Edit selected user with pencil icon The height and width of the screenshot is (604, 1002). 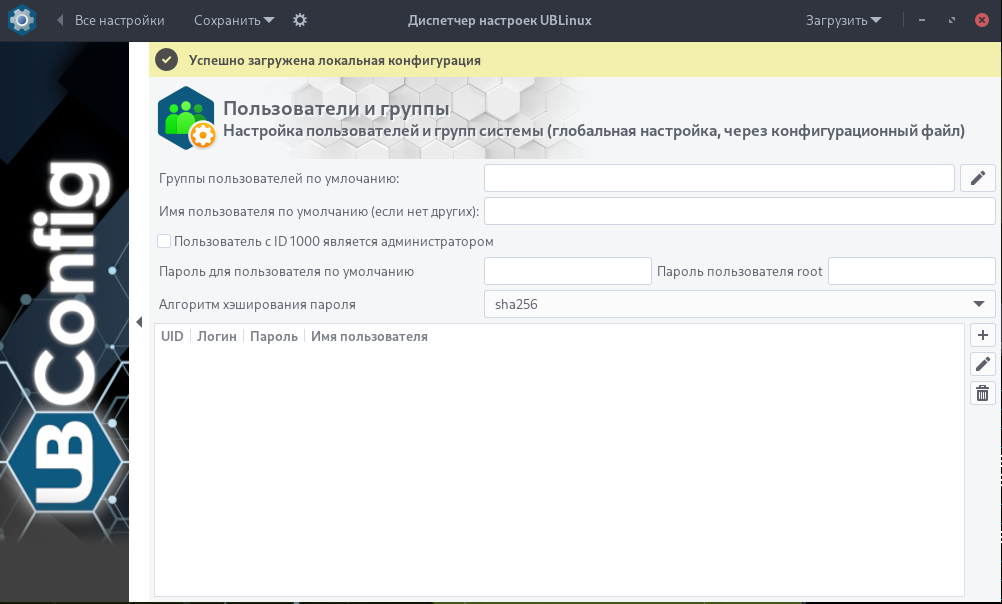point(982,364)
